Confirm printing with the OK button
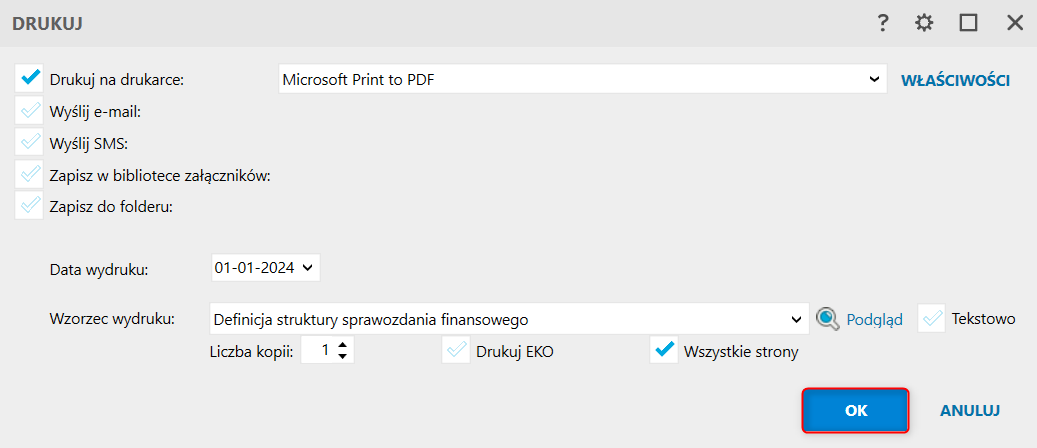The width and height of the screenshot is (1037, 448). (855, 410)
